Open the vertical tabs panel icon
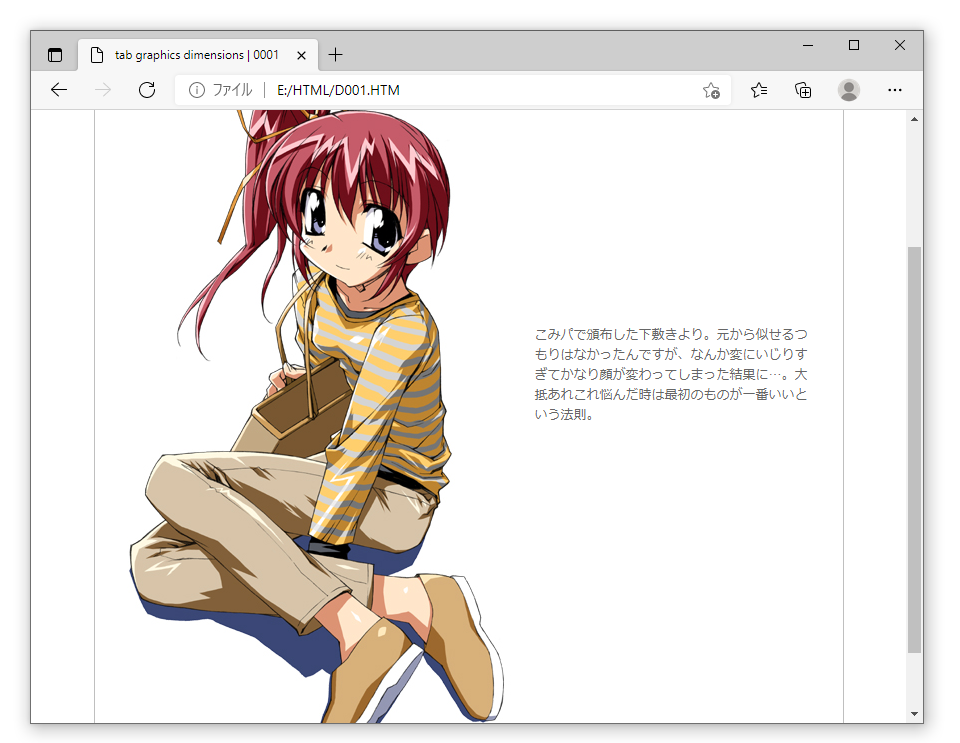This screenshot has width=960, height=743. pos(55,55)
